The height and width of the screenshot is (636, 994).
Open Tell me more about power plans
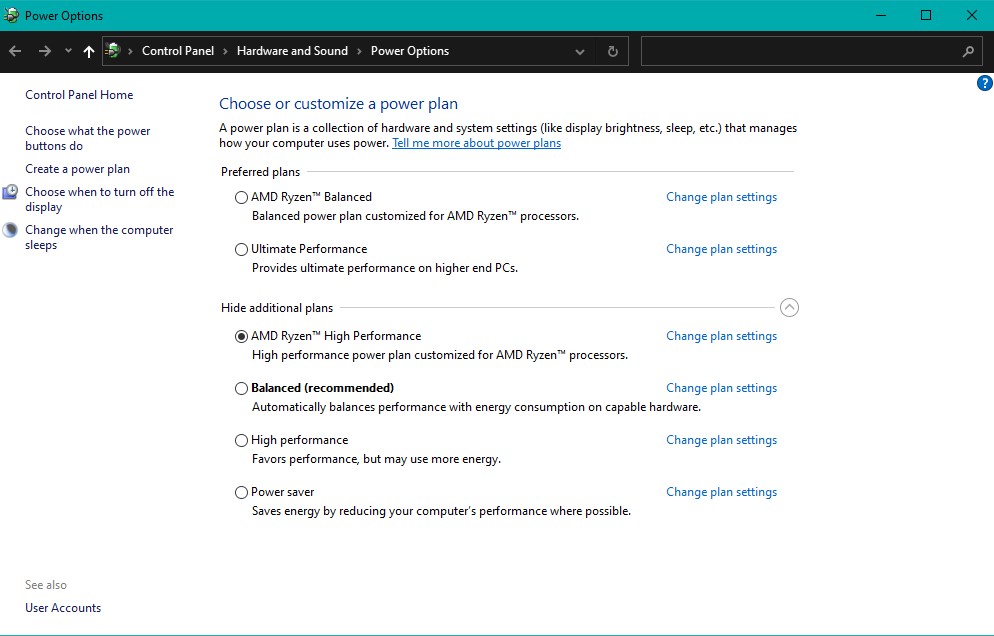[x=476, y=143]
